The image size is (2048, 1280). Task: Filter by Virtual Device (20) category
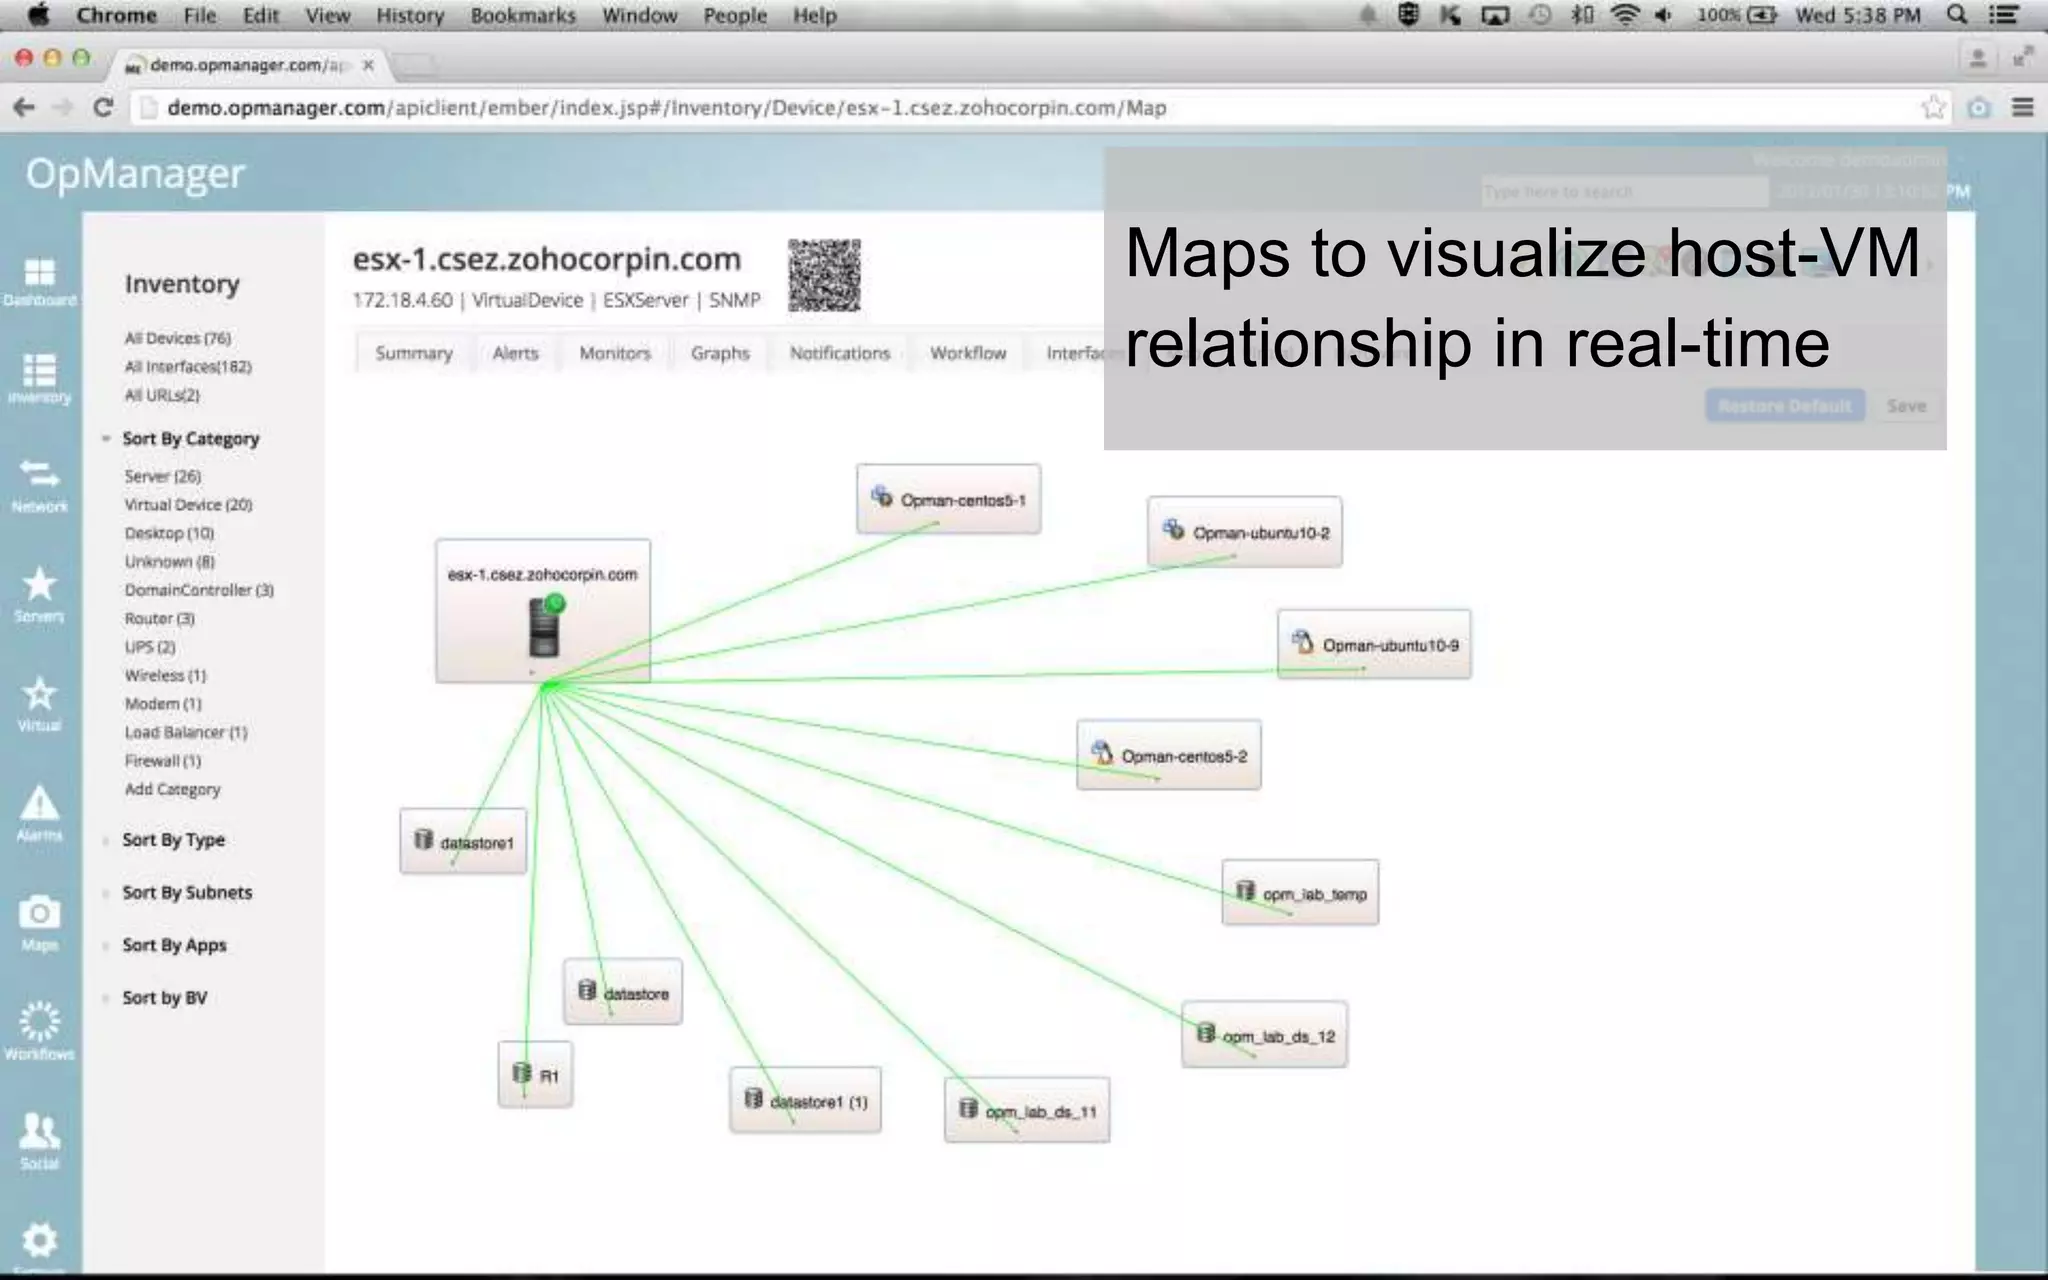pyautogui.click(x=188, y=504)
